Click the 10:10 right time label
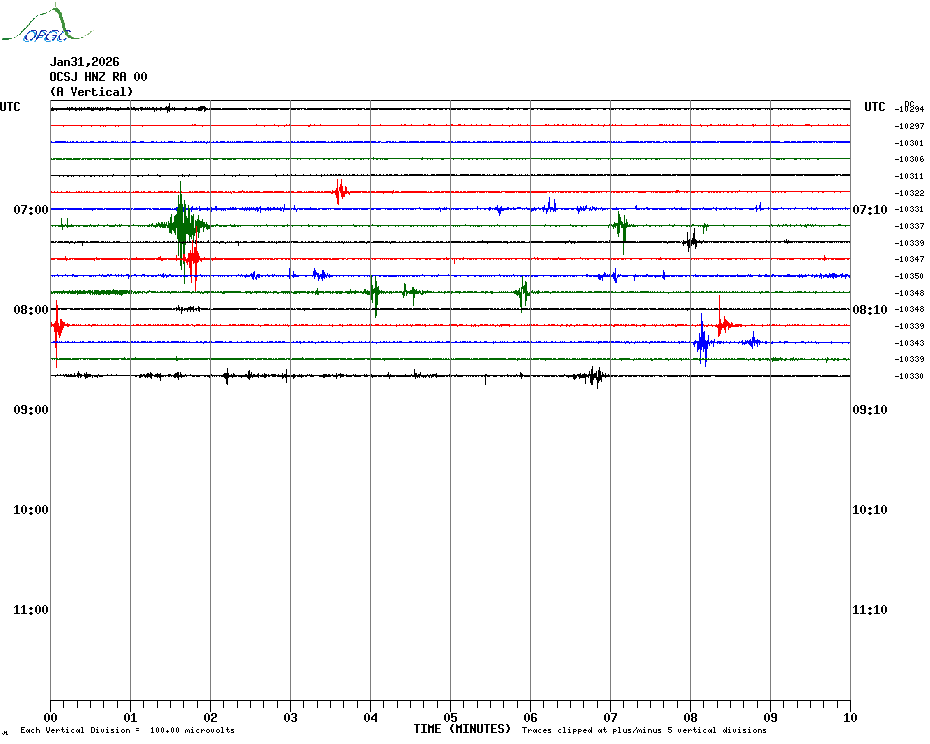 coord(869,509)
